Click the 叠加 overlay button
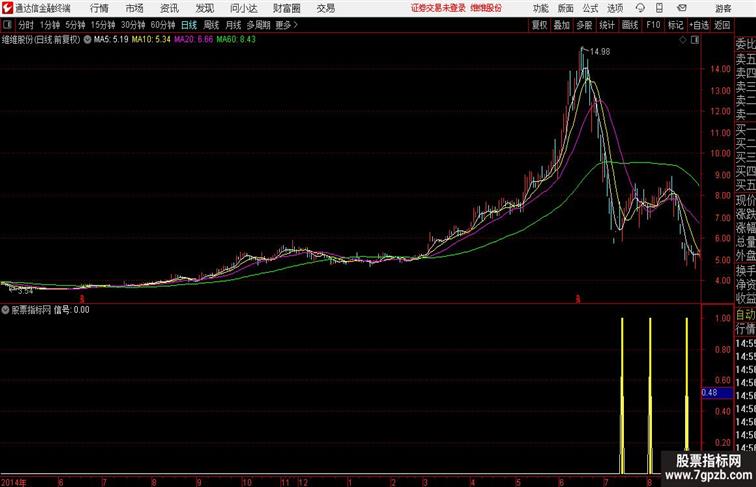The width and height of the screenshot is (756, 487). coord(562,25)
